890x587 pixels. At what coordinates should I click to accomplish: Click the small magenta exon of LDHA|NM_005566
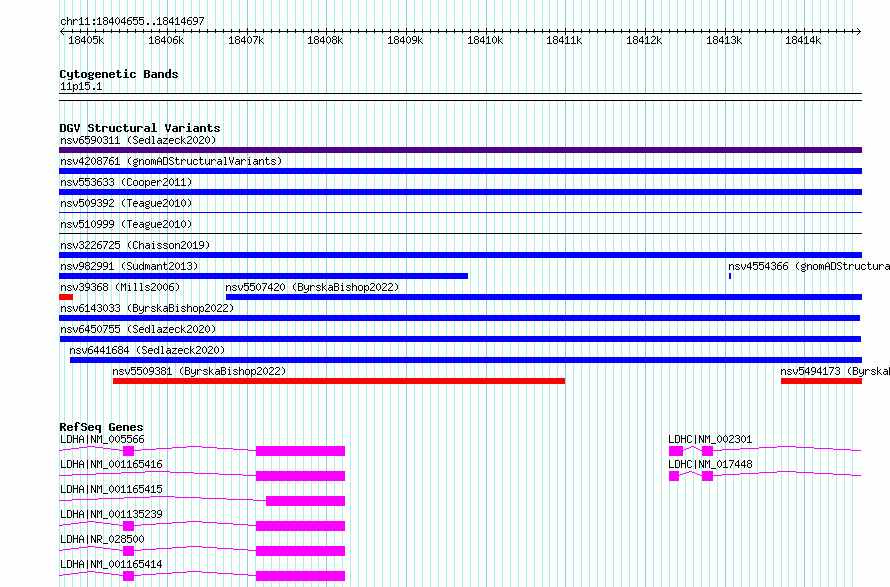click(x=128, y=451)
